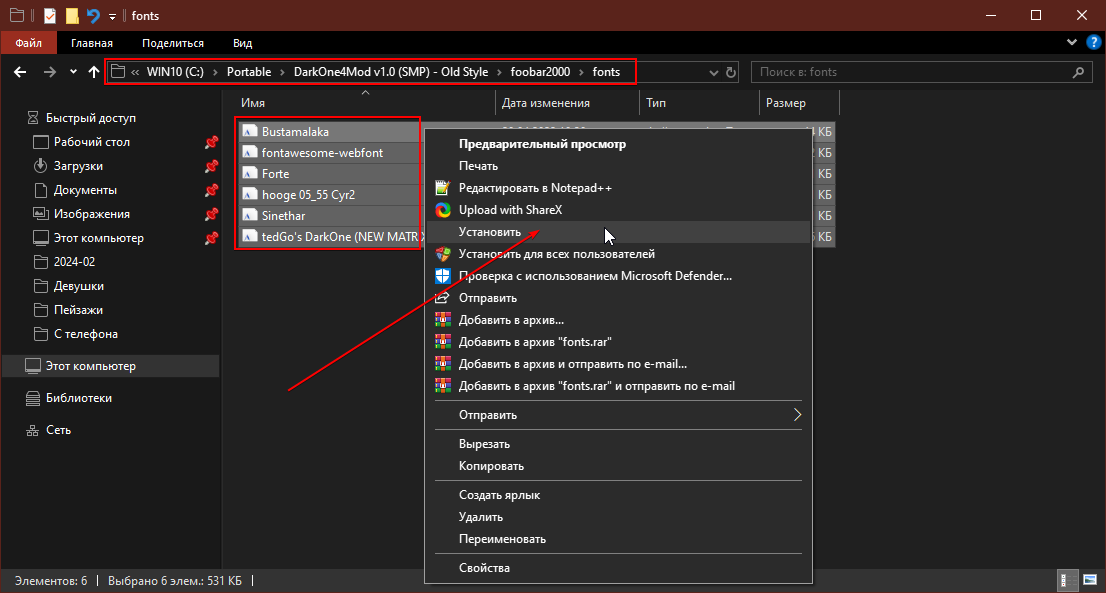Sort by the Размер column header
The image size is (1106, 593).
(x=800, y=103)
